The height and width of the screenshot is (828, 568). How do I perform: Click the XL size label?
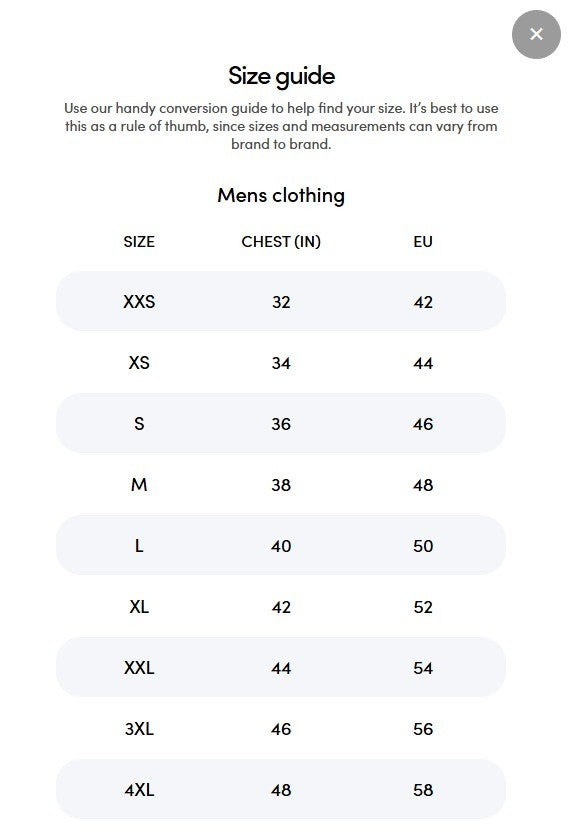coord(139,607)
